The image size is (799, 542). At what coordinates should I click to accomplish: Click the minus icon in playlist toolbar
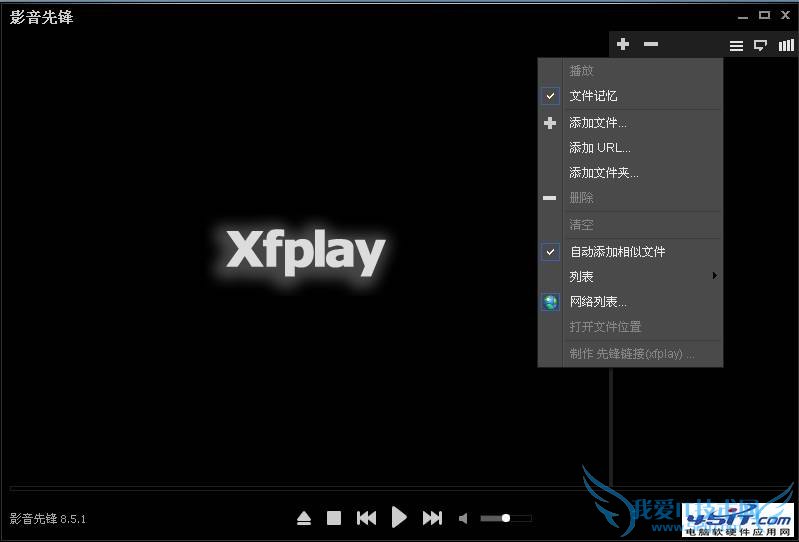[651, 44]
